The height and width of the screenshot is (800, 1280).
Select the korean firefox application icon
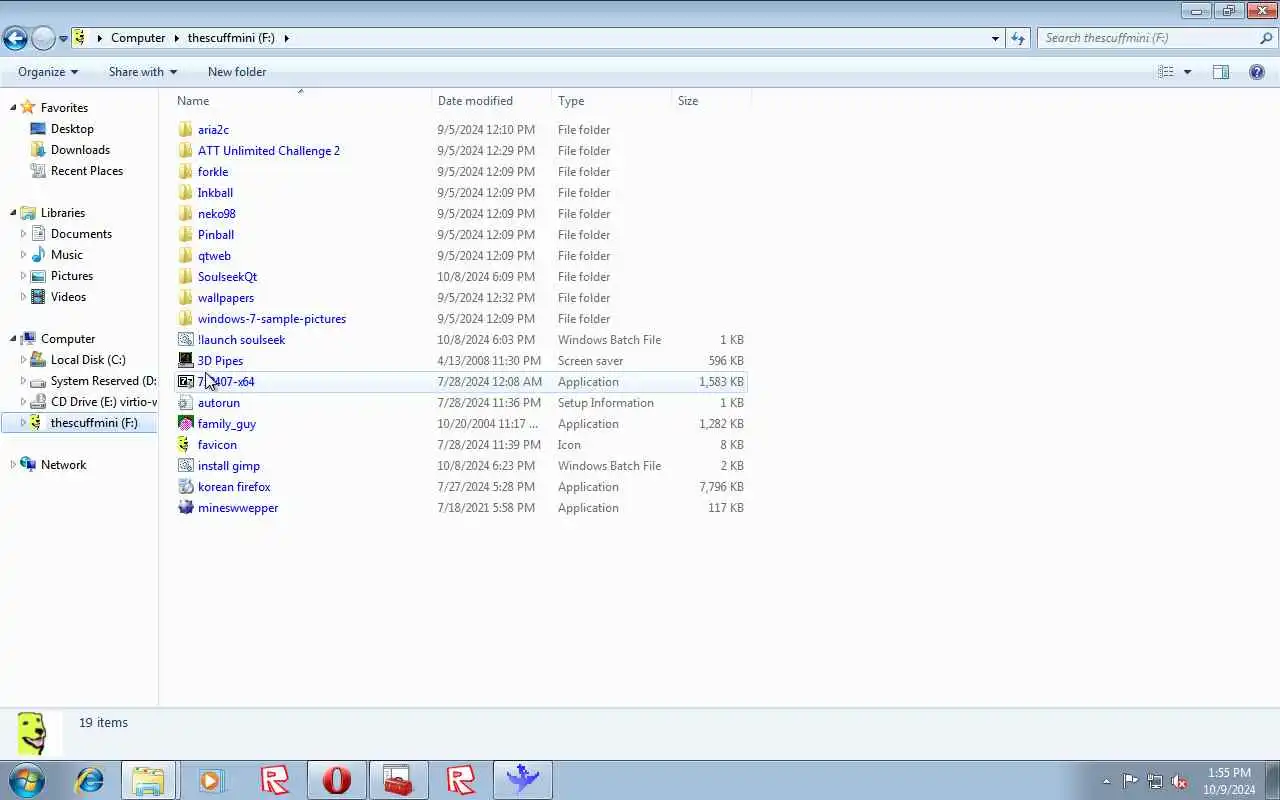(x=185, y=487)
